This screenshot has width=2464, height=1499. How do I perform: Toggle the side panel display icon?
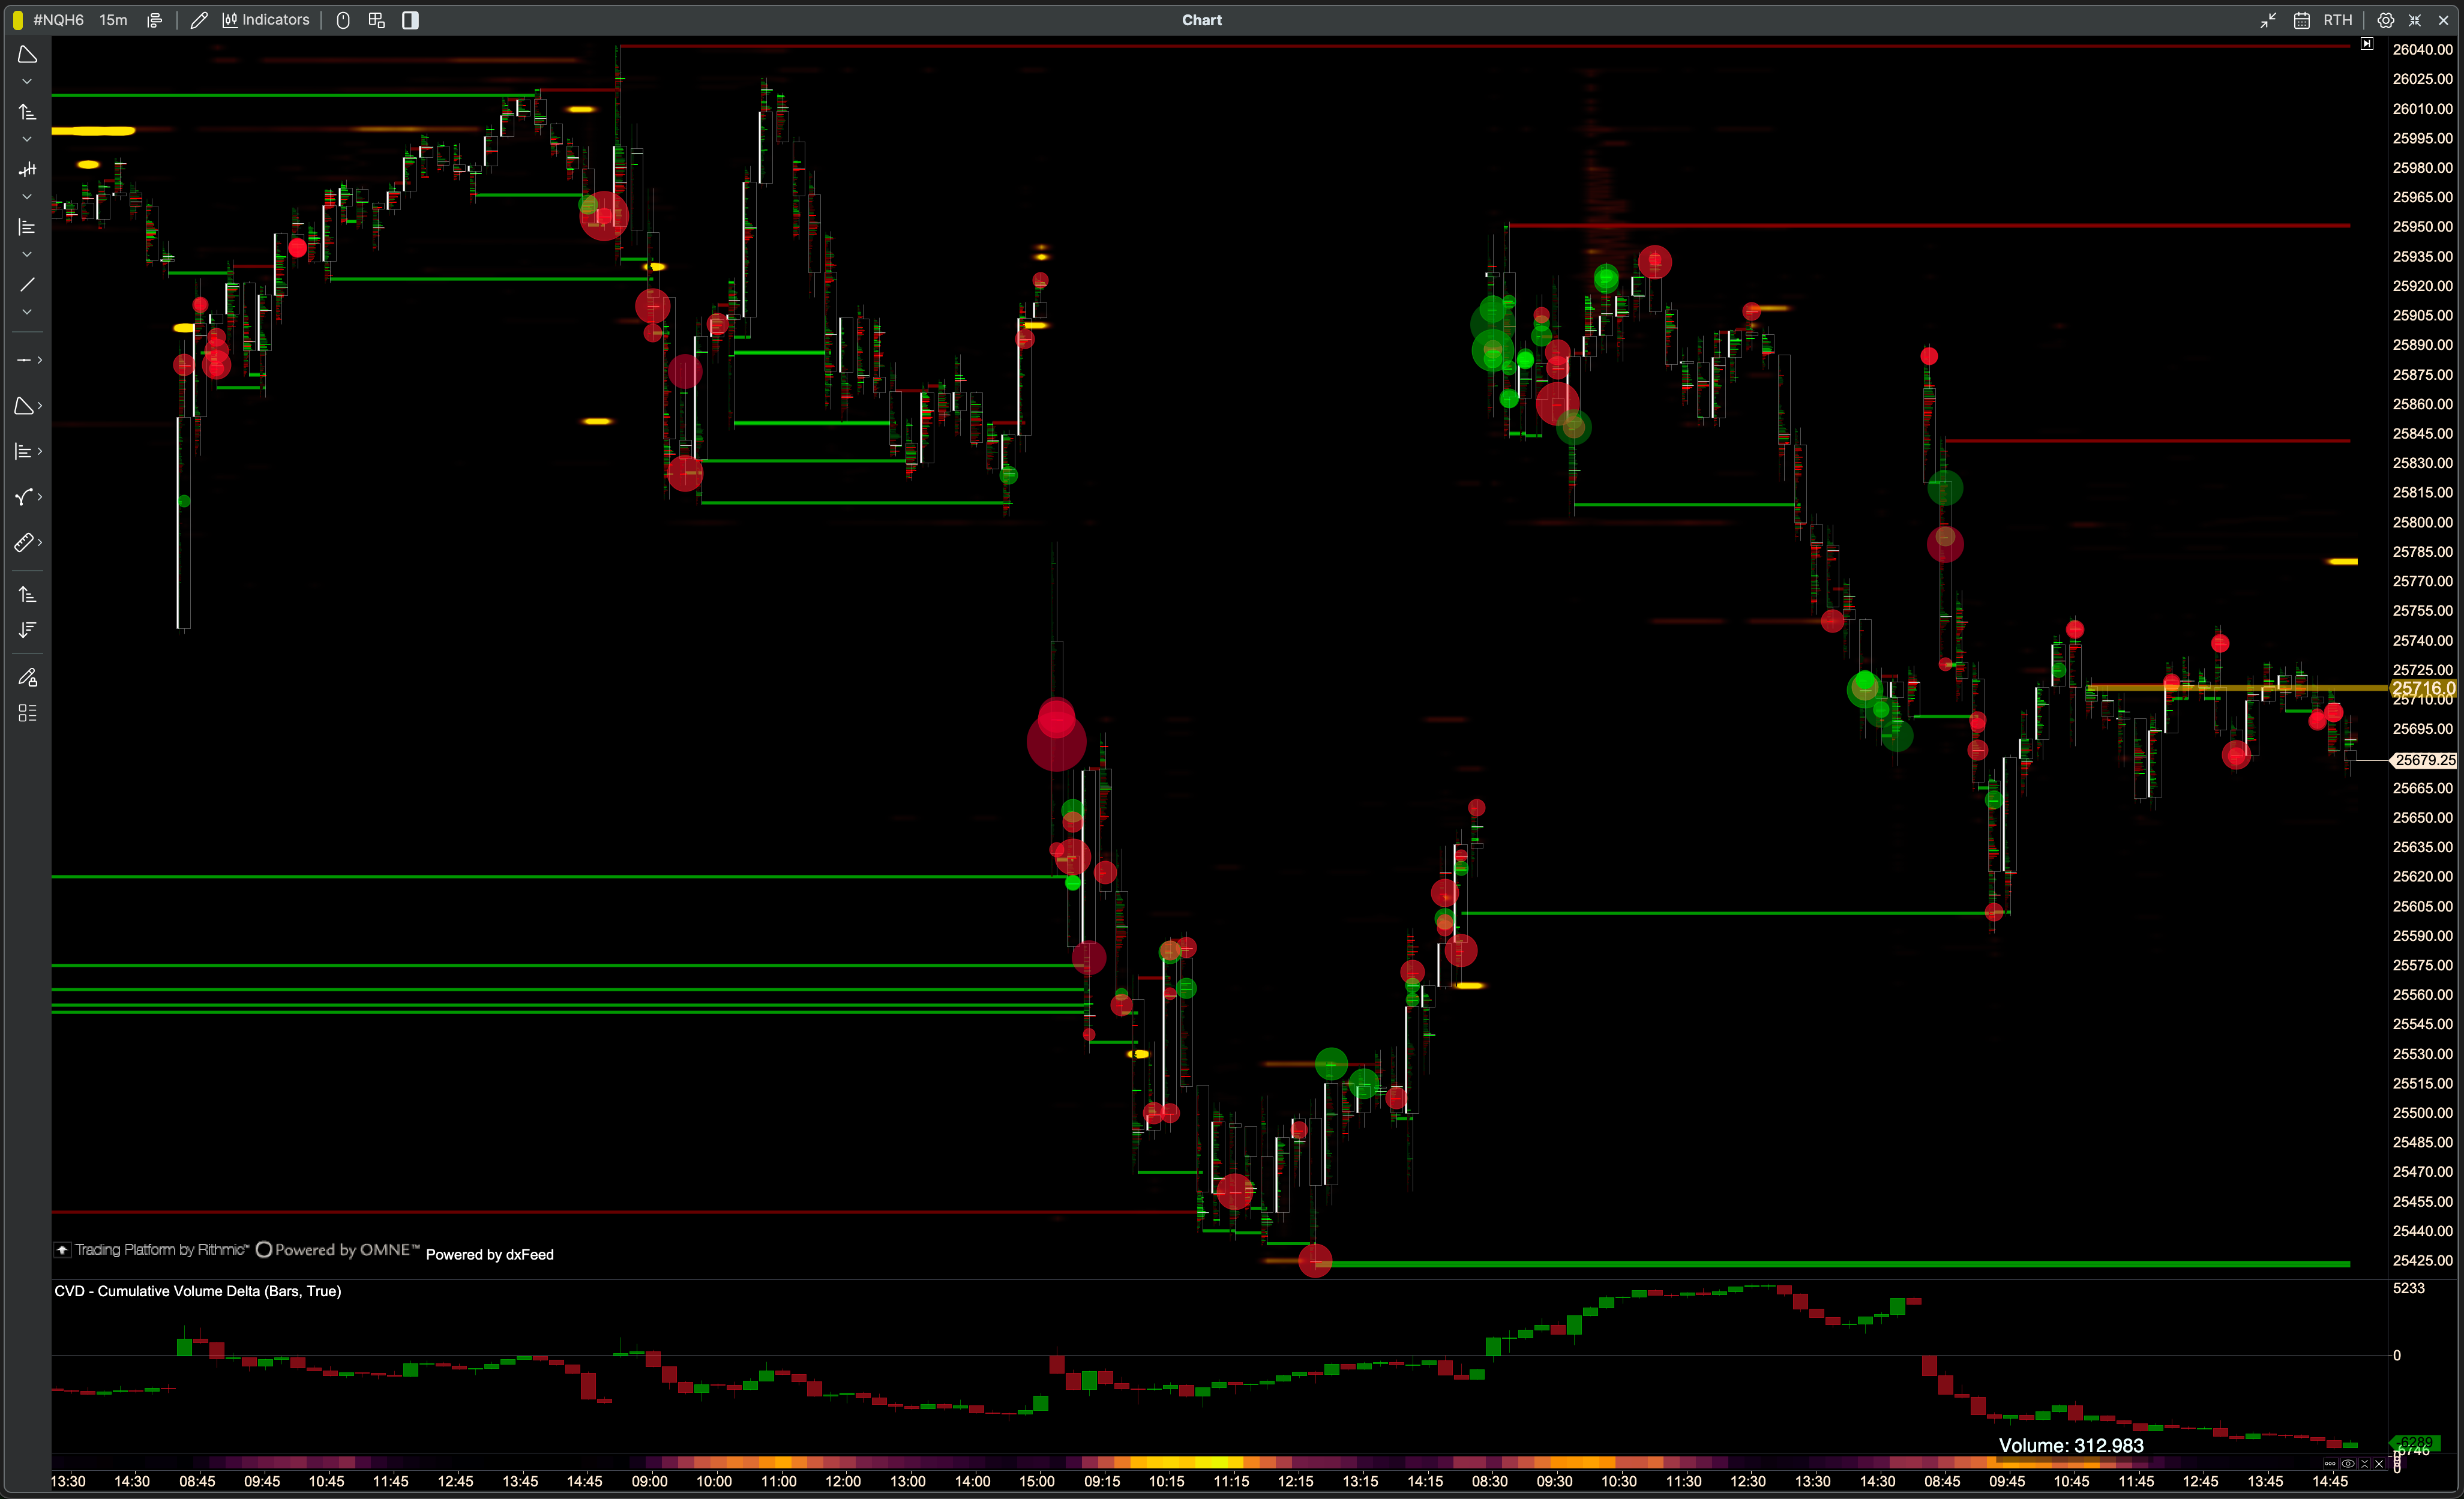410,20
